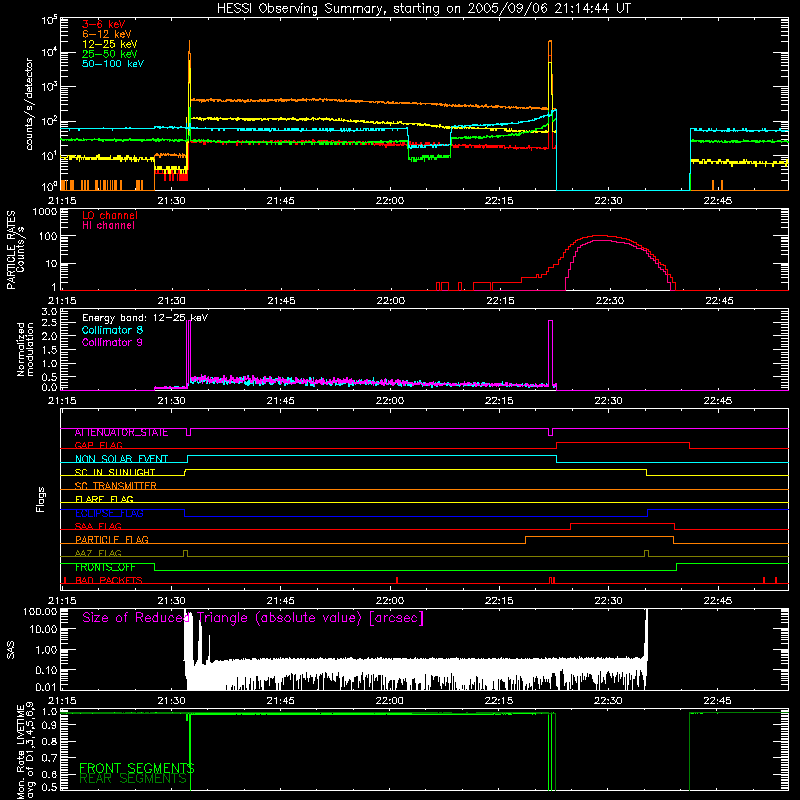Click the HI channel legend entry
This screenshot has width=800, height=800.
(108, 225)
